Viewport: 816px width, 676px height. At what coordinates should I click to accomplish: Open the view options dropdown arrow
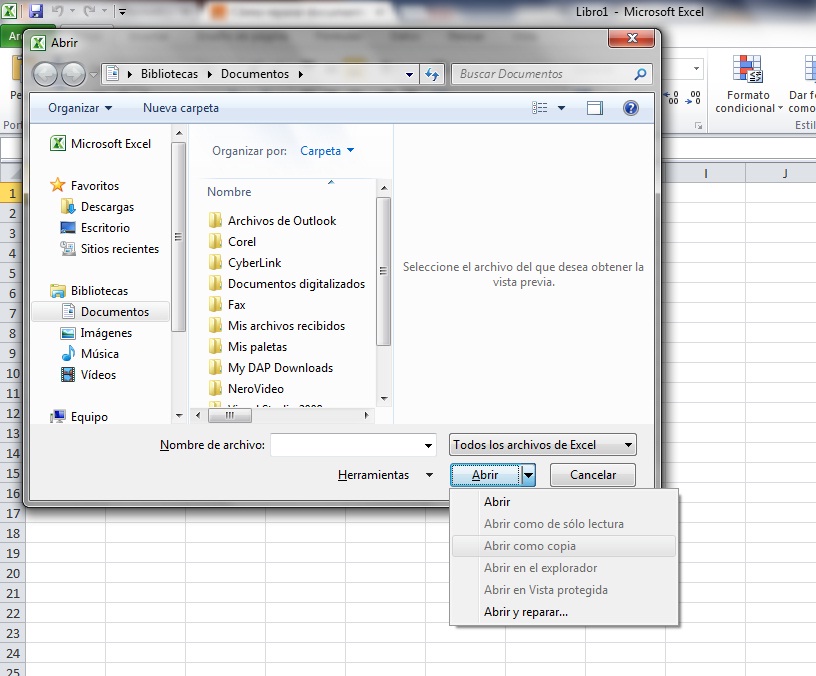pyautogui.click(x=562, y=108)
